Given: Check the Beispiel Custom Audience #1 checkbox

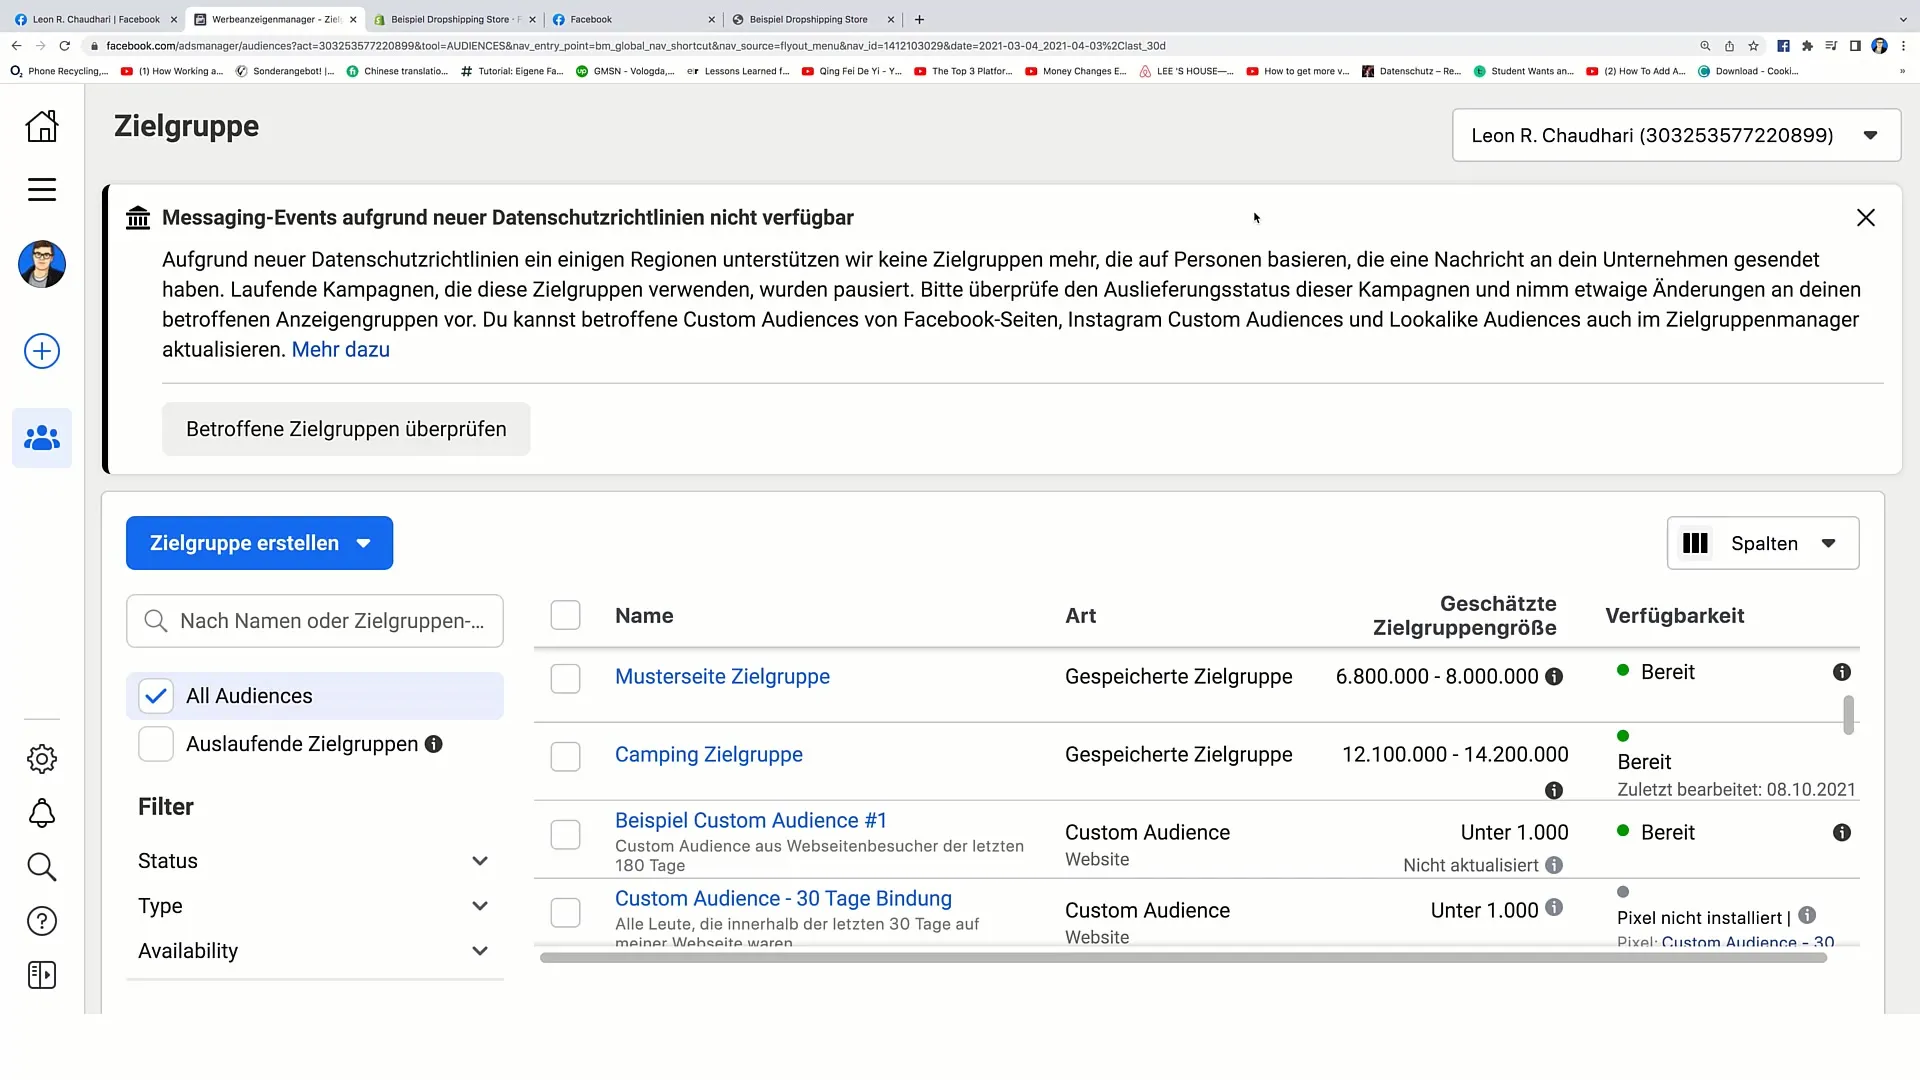Looking at the screenshot, I should [566, 834].
